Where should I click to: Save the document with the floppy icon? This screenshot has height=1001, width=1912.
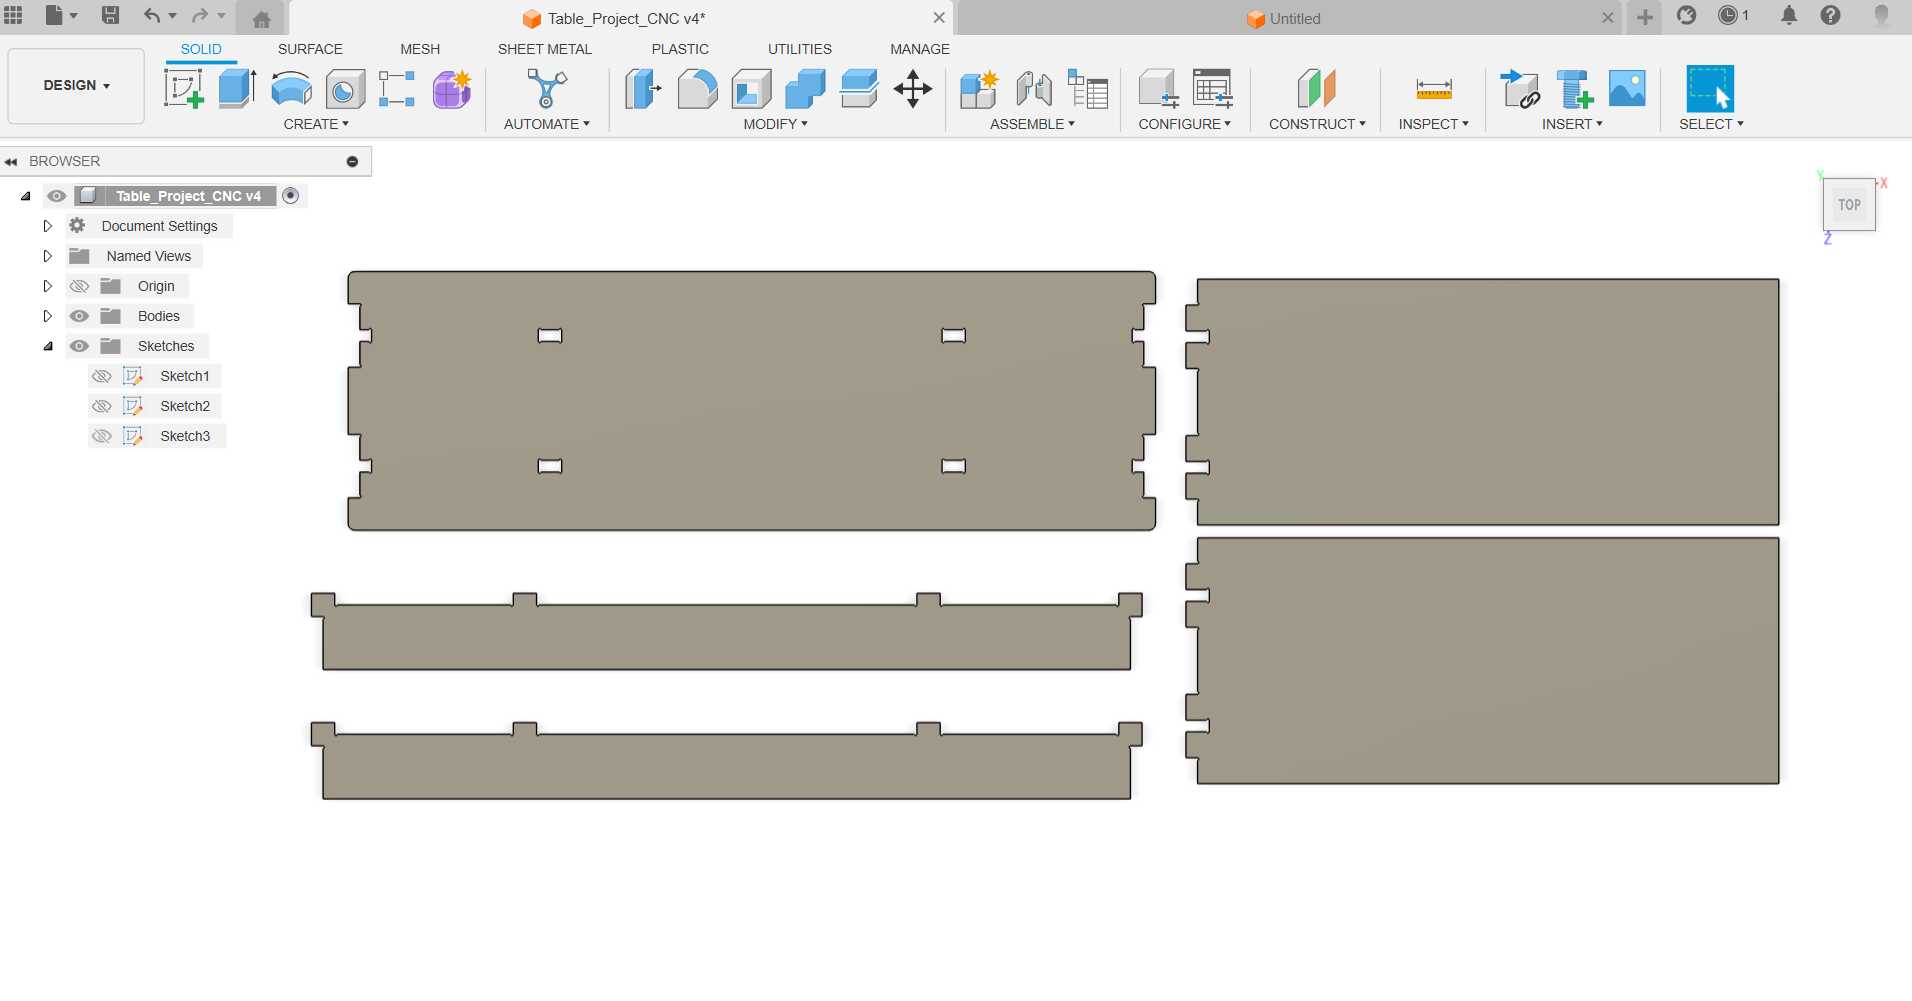pos(111,15)
